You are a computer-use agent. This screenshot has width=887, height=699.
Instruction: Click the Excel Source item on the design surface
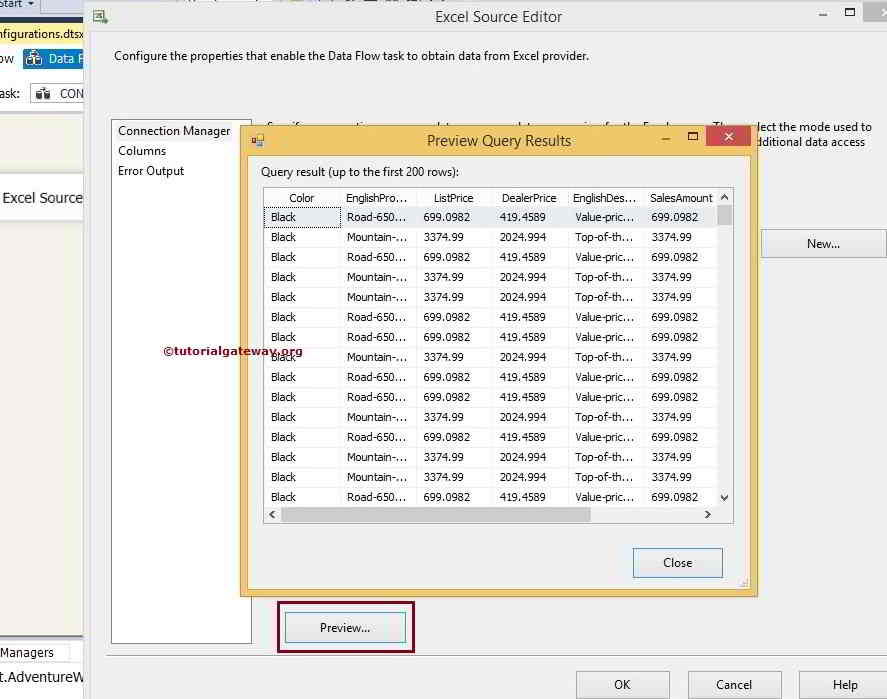42,198
